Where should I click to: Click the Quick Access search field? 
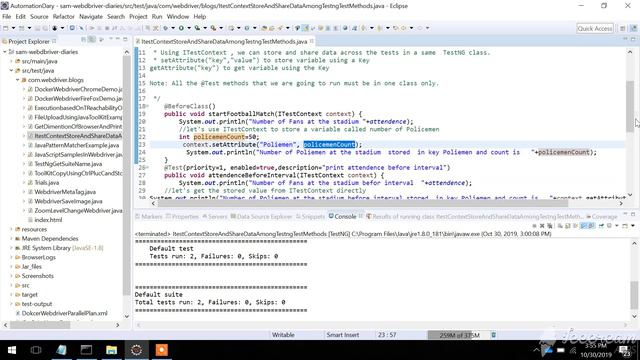tap(595, 28)
